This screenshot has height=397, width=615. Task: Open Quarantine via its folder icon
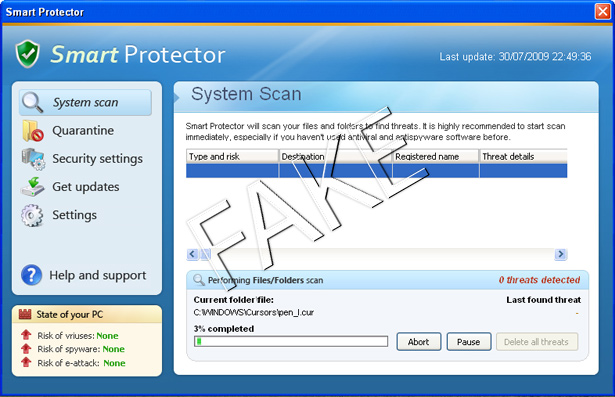(33, 131)
